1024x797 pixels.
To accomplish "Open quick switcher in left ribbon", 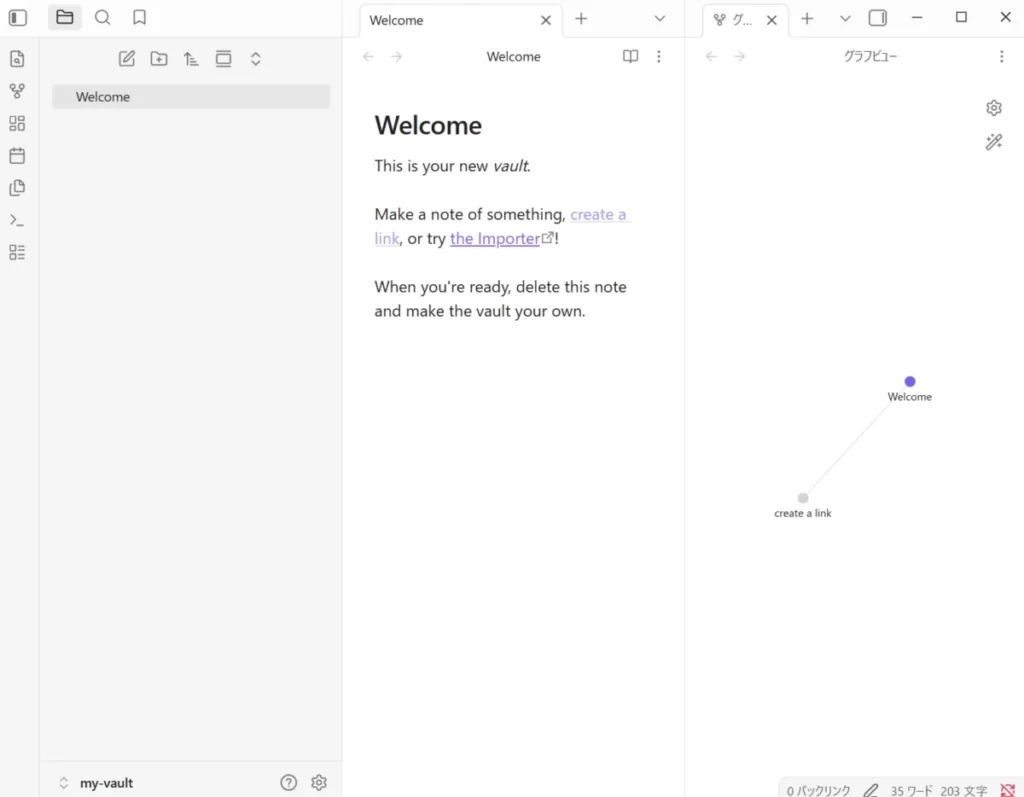I will [17, 59].
